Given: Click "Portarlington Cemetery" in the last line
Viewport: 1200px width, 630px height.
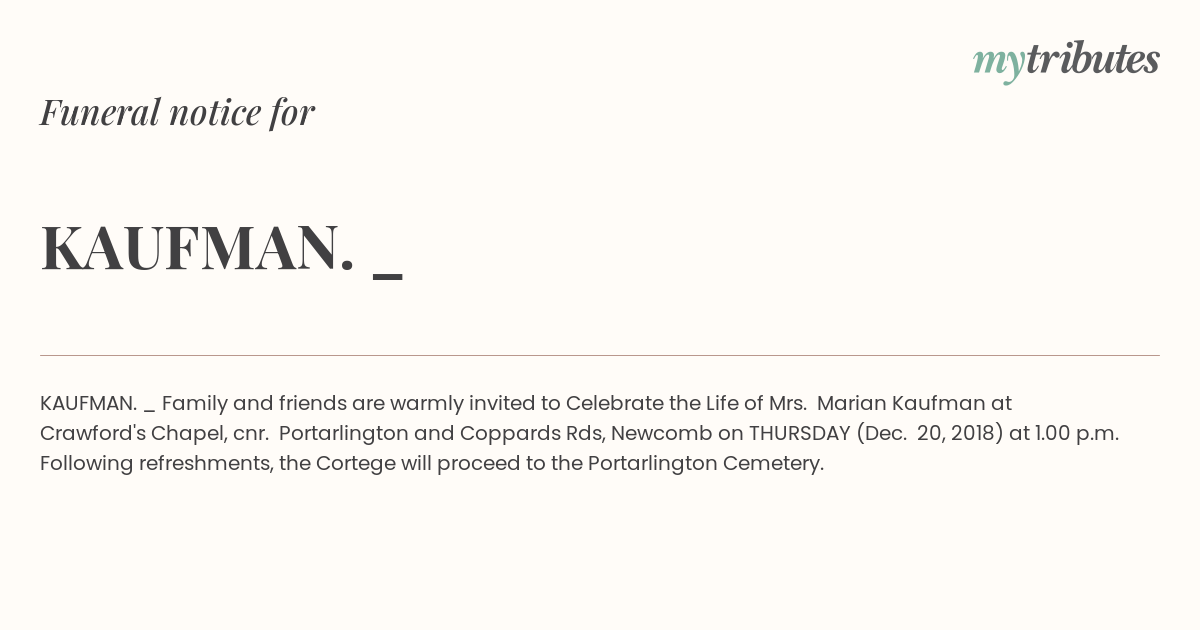Looking at the screenshot, I should pos(705,463).
